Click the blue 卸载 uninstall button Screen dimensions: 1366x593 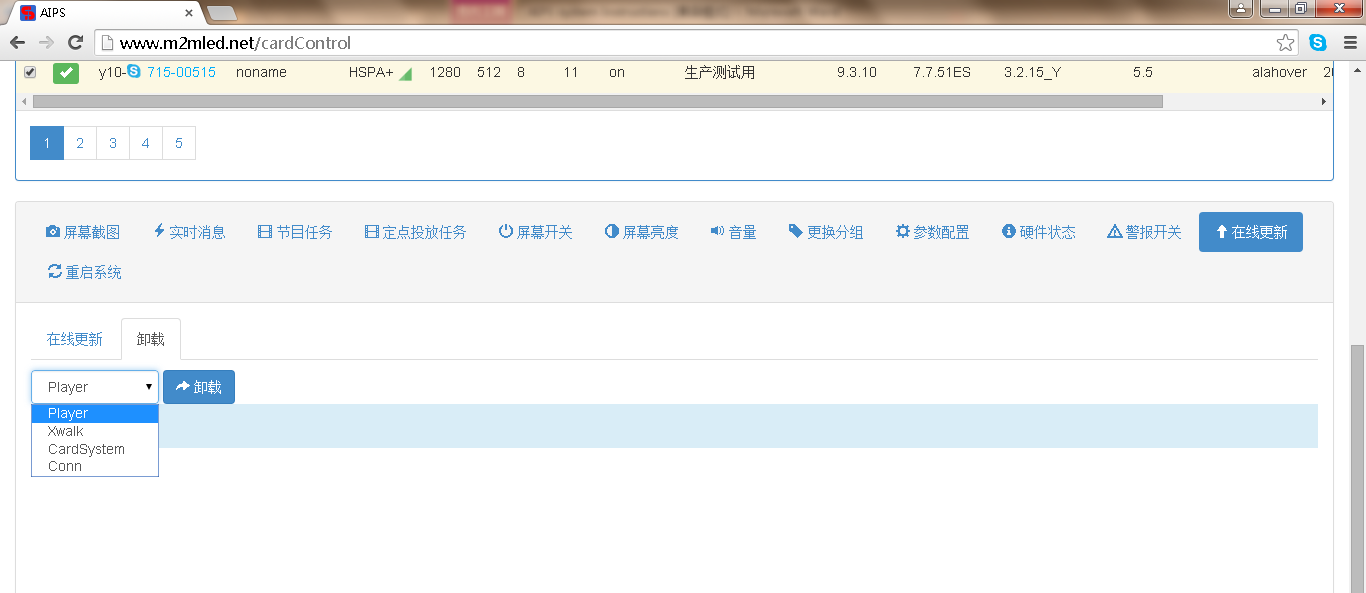click(199, 387)
